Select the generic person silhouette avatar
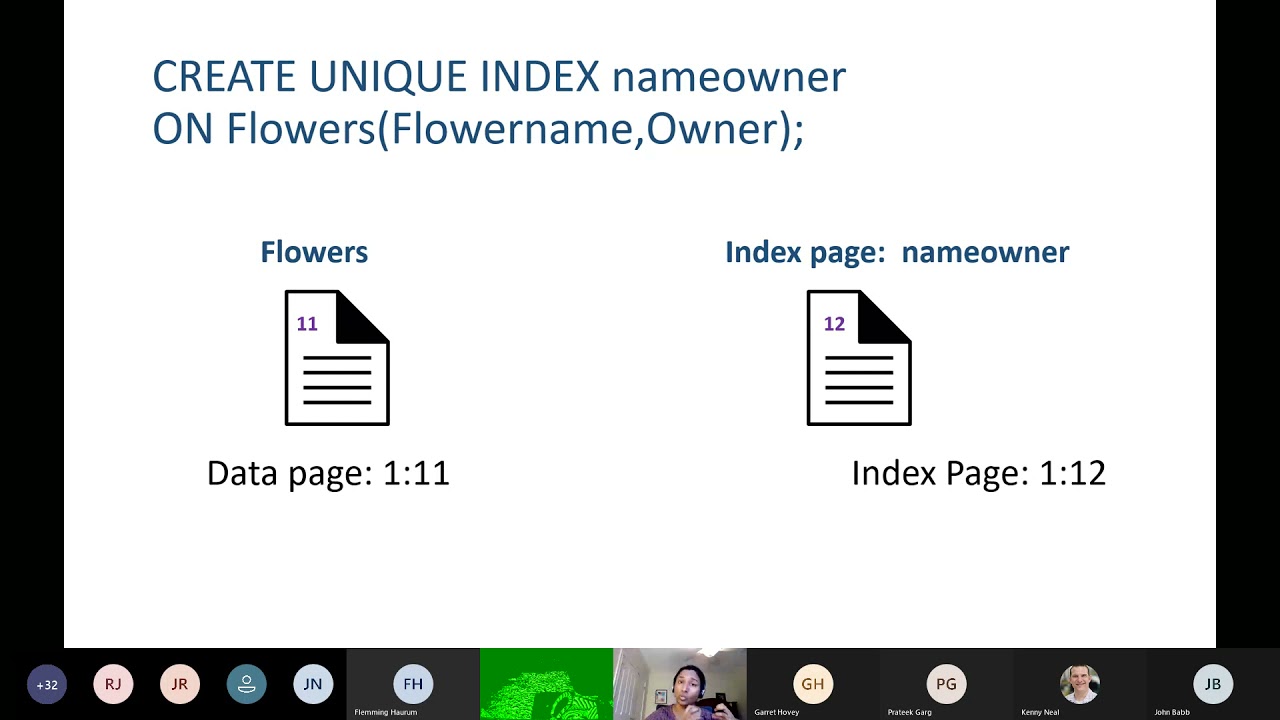The width and height of the screenshot is (1280, 720). tap(246, 685)
